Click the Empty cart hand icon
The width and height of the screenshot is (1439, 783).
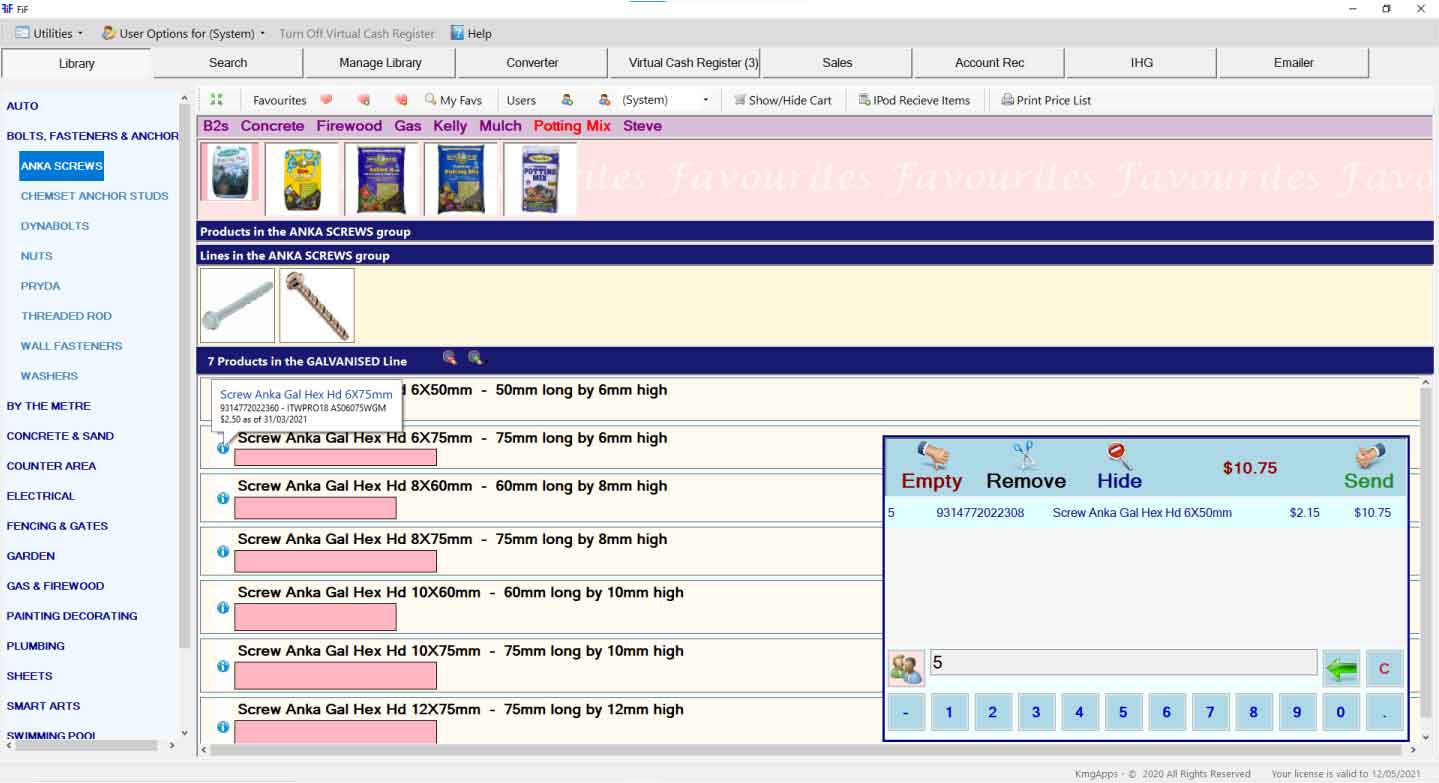932,457
